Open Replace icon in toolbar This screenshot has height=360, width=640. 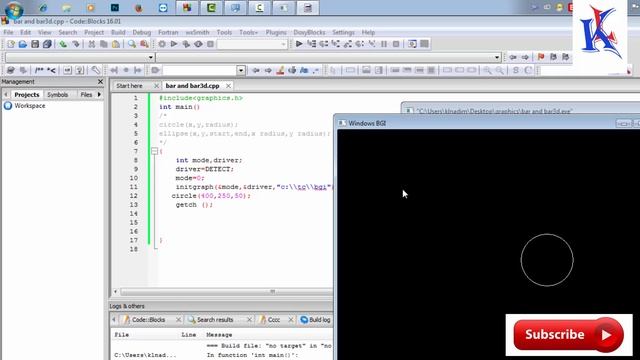coord(144,44)
